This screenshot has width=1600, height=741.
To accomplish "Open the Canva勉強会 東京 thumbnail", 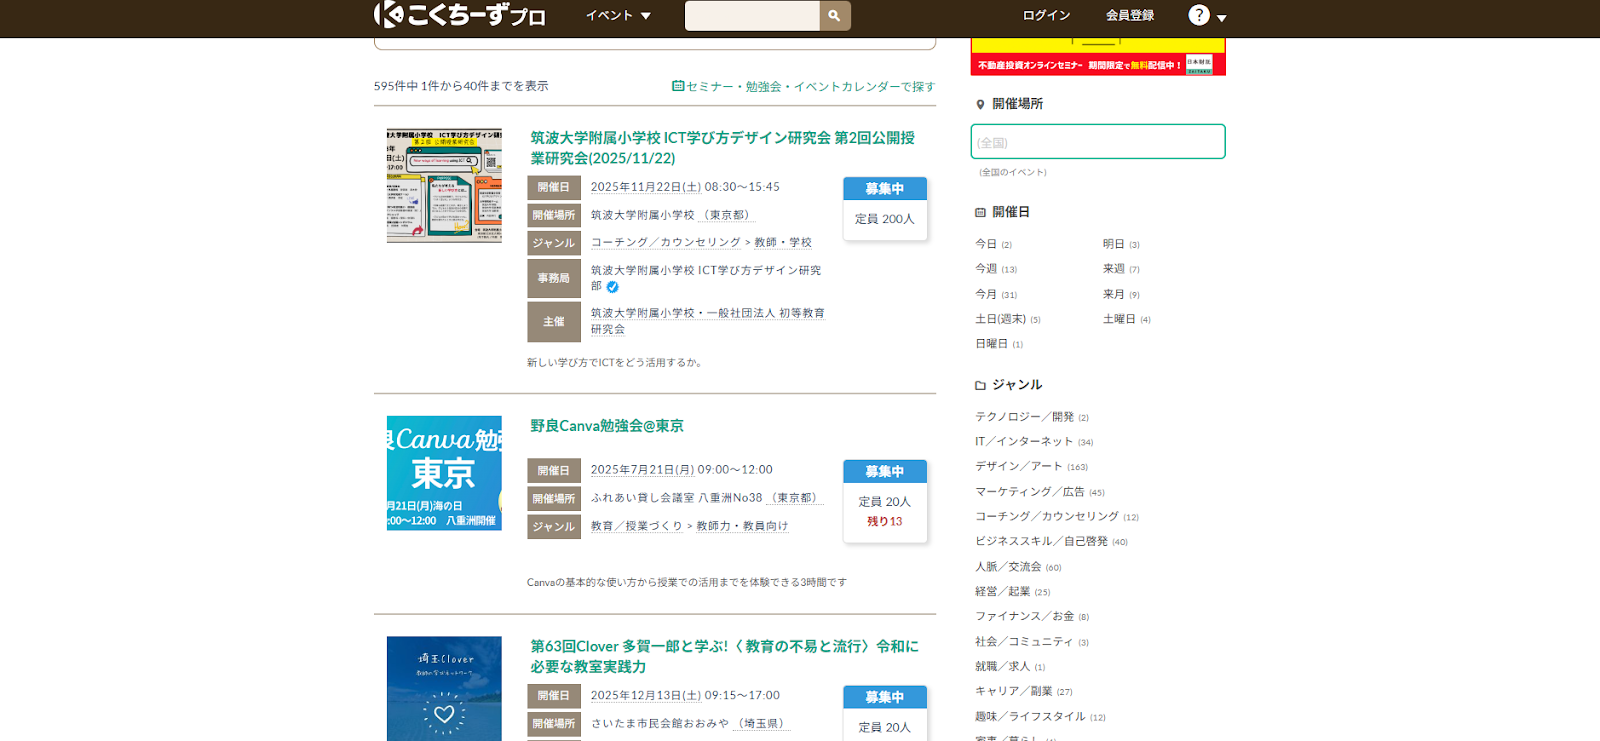I will pos(444,473).
